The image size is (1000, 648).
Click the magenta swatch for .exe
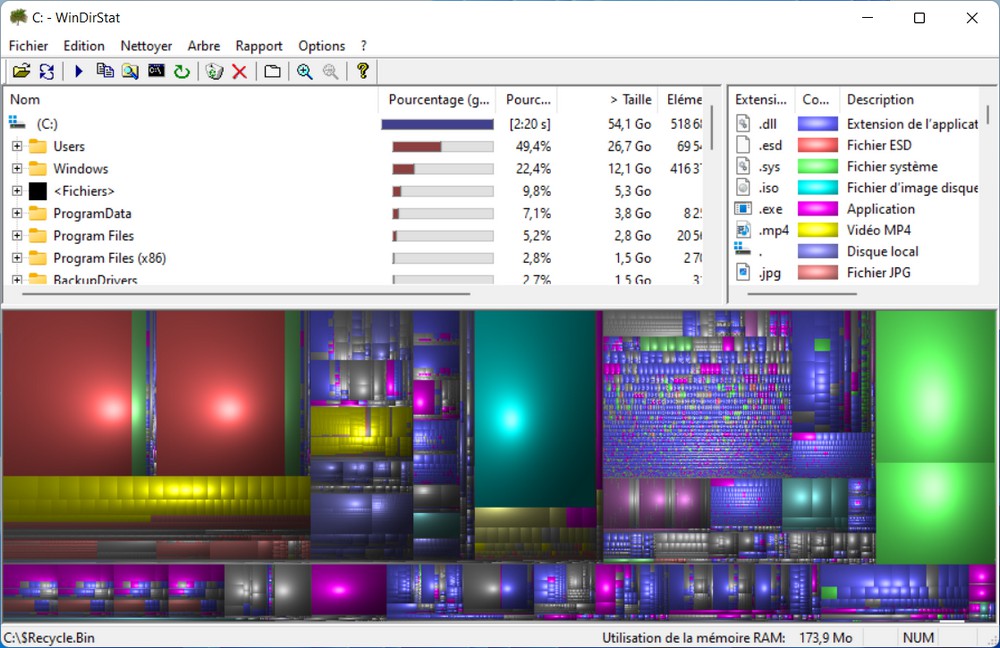pos(818,209)
